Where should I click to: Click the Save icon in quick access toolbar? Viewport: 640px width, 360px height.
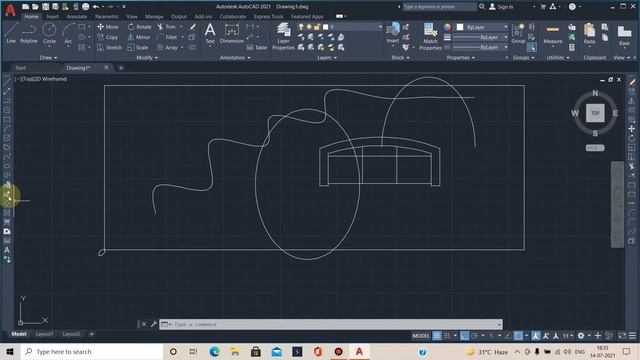45,7
